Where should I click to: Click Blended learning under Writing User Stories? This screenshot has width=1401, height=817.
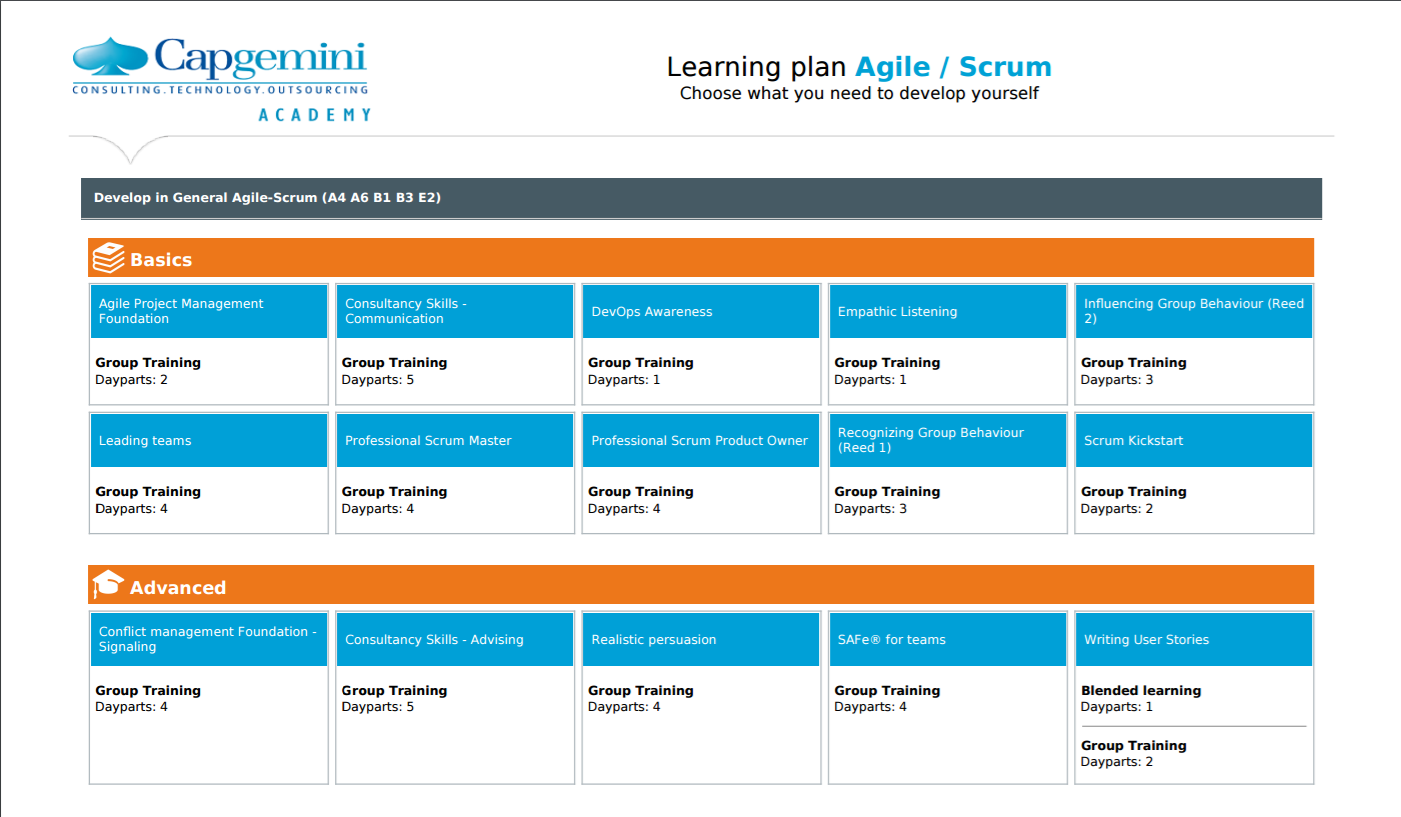[1141, 690]
